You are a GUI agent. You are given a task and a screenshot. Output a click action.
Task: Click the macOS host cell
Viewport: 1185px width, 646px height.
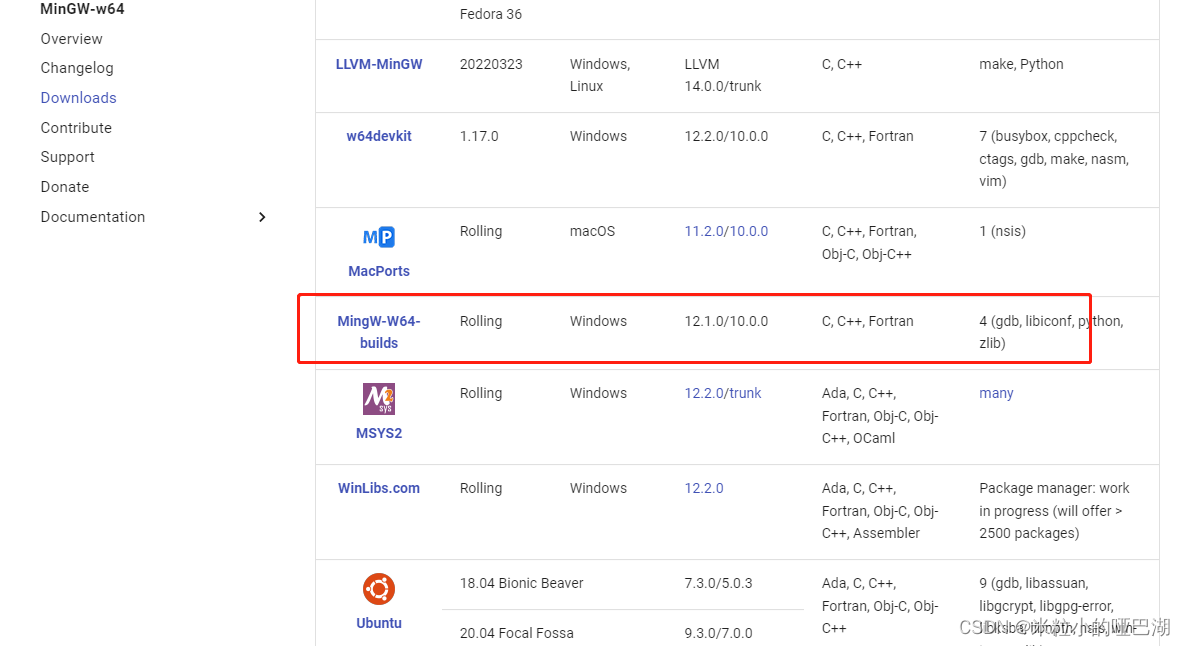pyautogui.click(x=592, y=231)
